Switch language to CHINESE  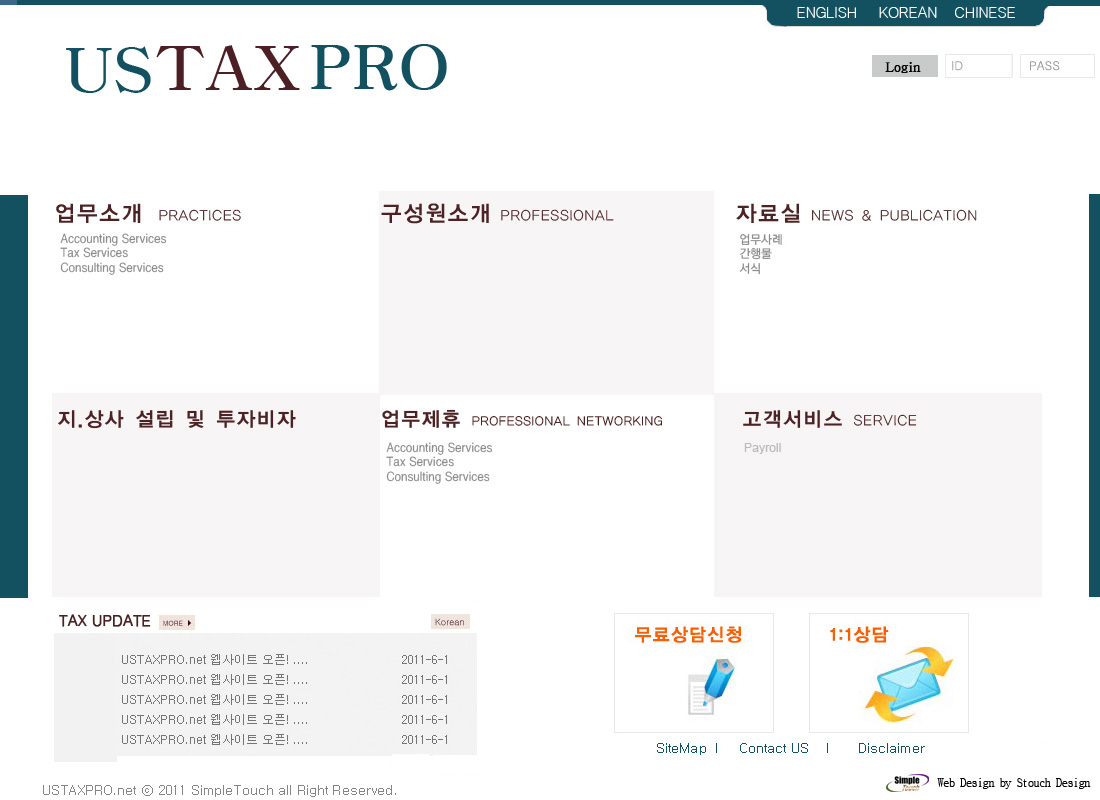[984, 13]
